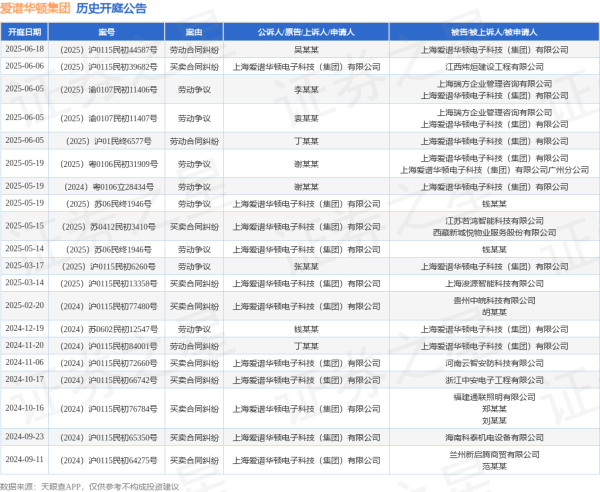Viewport: 600px width, 492px height.
Task: Click defendant 兰州新启腾商贸有限公司
Action: click(x=494, y=455)
